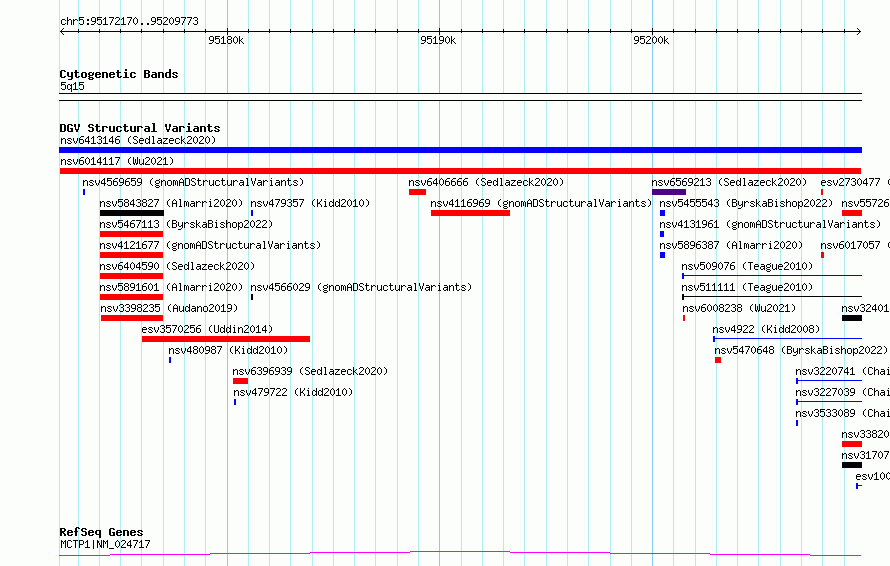
Task: Select nsv5467113 (ByrskaBishop2022) label
Action: (x=186, y=224)
